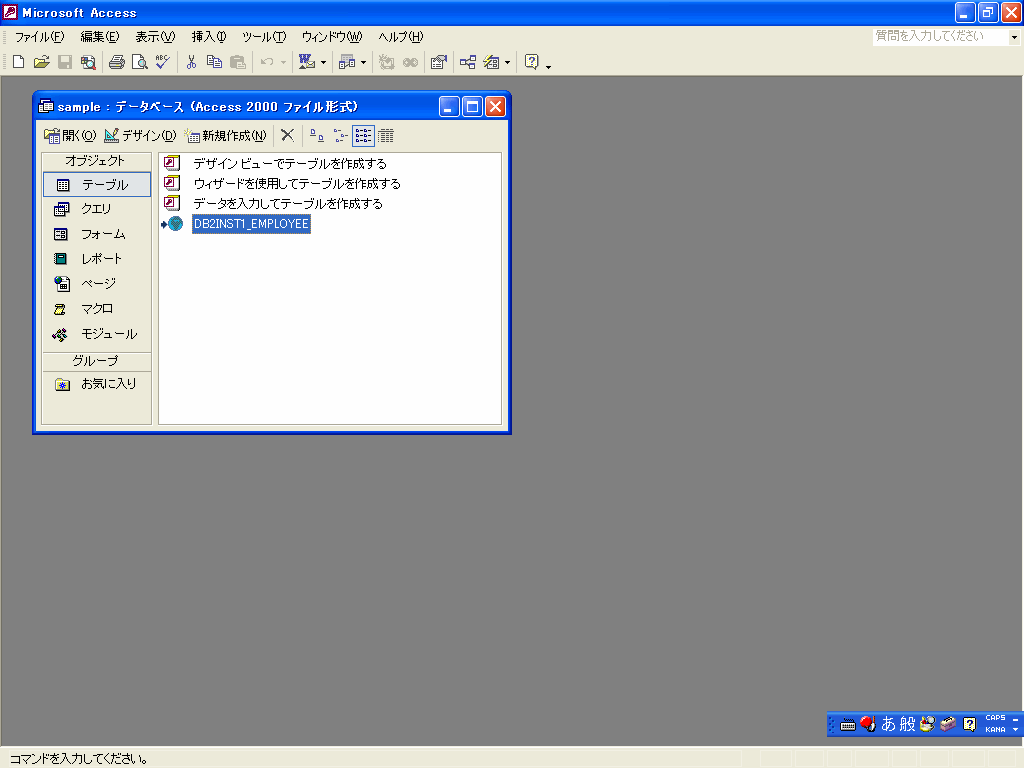Expand the Analyze dropdown arrow
The image size is (1024, 768).
pyautogui.click(x=364, y=63)
